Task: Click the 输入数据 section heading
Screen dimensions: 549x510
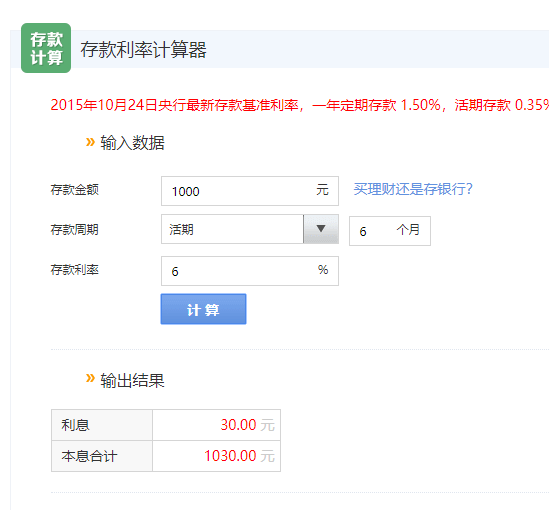Action: pyautogui.click(x=132, y=142)
